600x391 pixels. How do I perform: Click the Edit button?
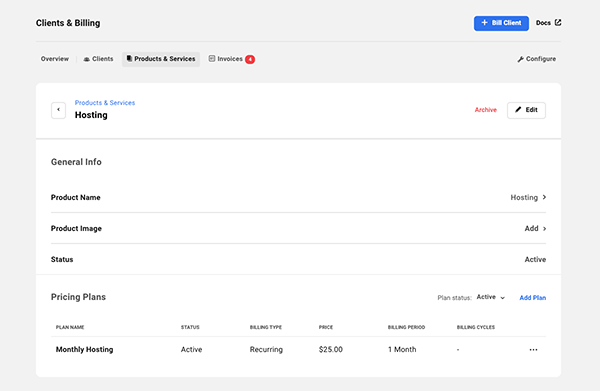[x=526, y=110]
